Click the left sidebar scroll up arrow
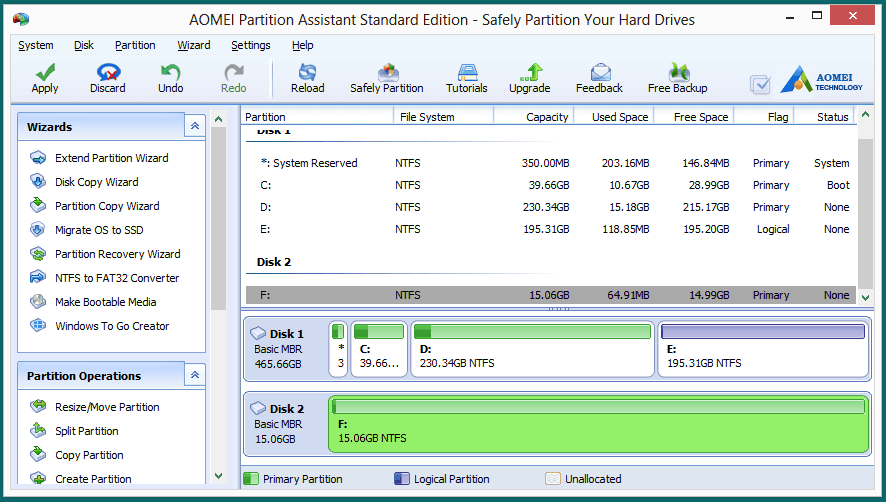The height and width of the screenshot is (502, 886). coord(219,119)
